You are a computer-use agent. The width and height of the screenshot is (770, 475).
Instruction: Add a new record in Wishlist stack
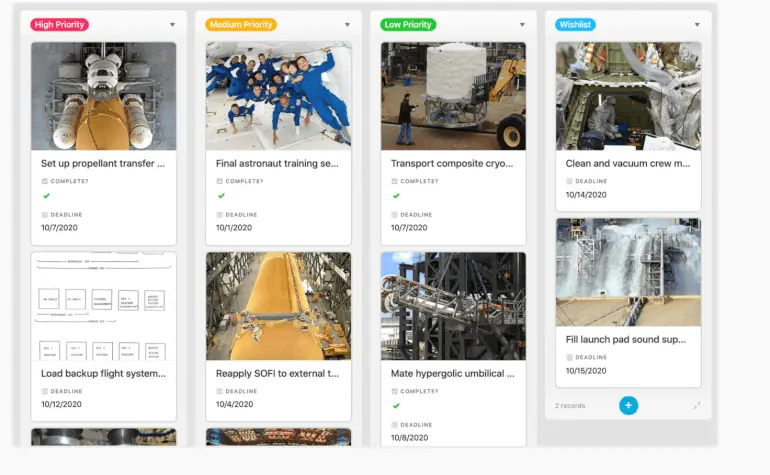[x=628, y=405]
